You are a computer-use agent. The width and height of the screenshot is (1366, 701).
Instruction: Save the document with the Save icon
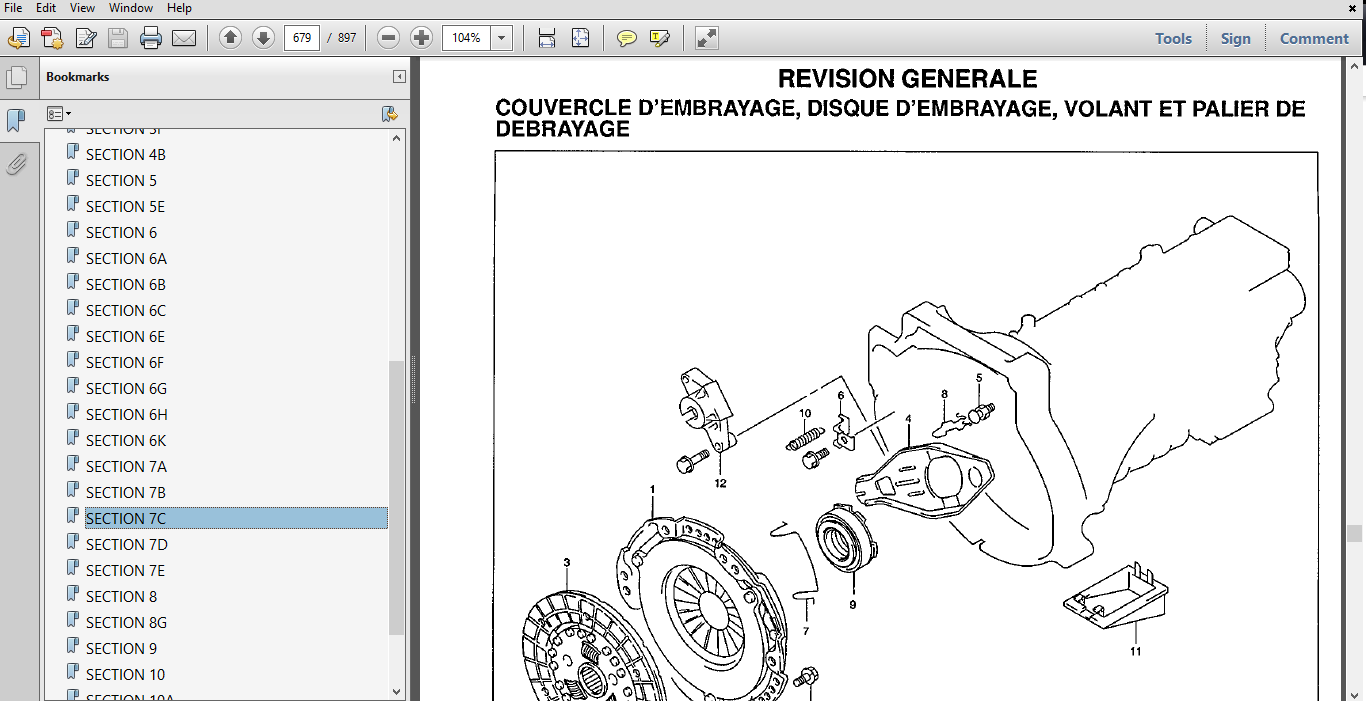[119, 38]
